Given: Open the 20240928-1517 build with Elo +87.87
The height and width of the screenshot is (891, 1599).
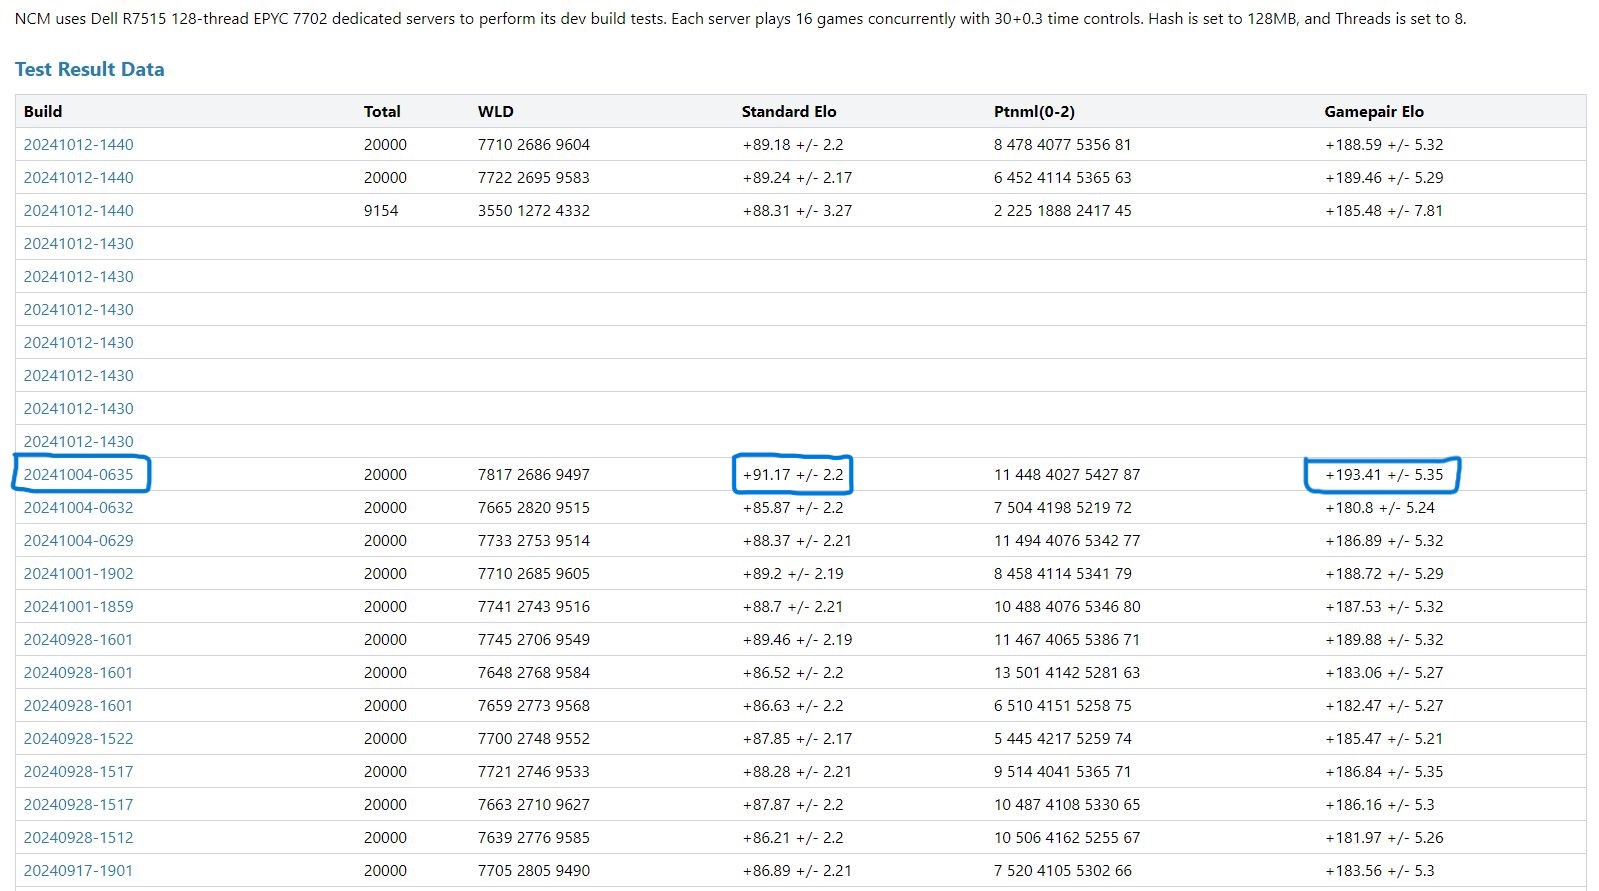Looking at the screenshot, I should tap(78, 804).
